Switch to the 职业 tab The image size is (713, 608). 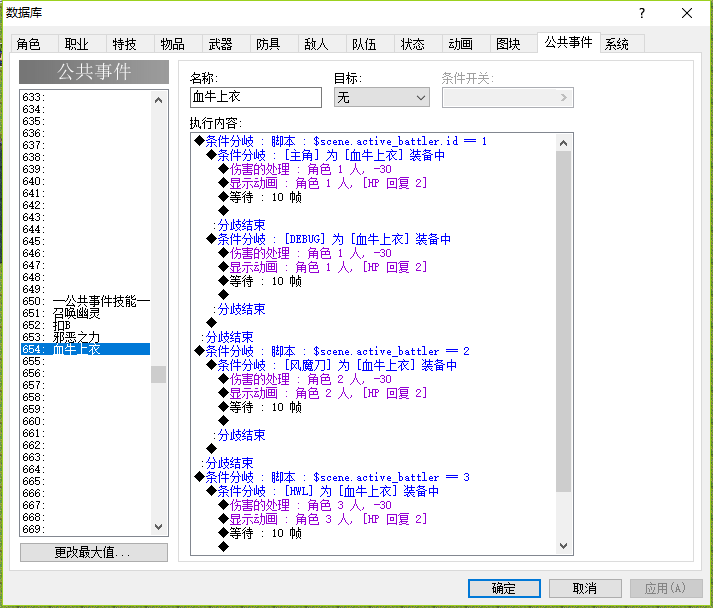click(x=82, y=44)
